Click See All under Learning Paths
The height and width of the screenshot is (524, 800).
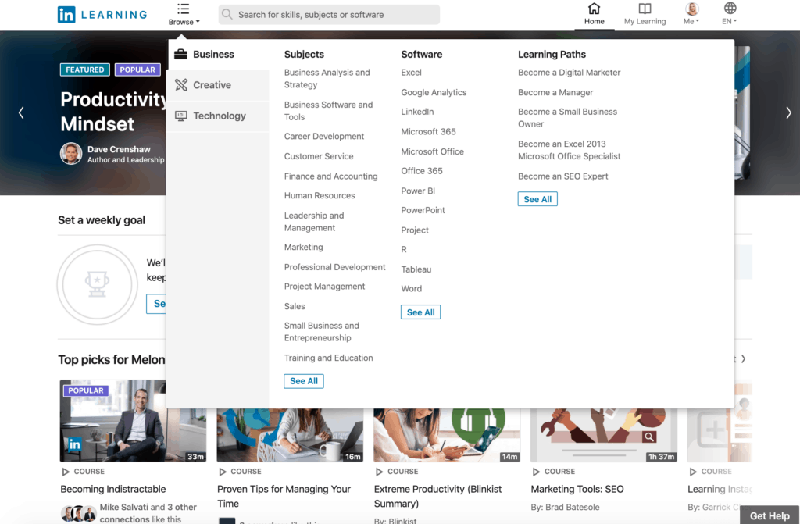(537, 199)
